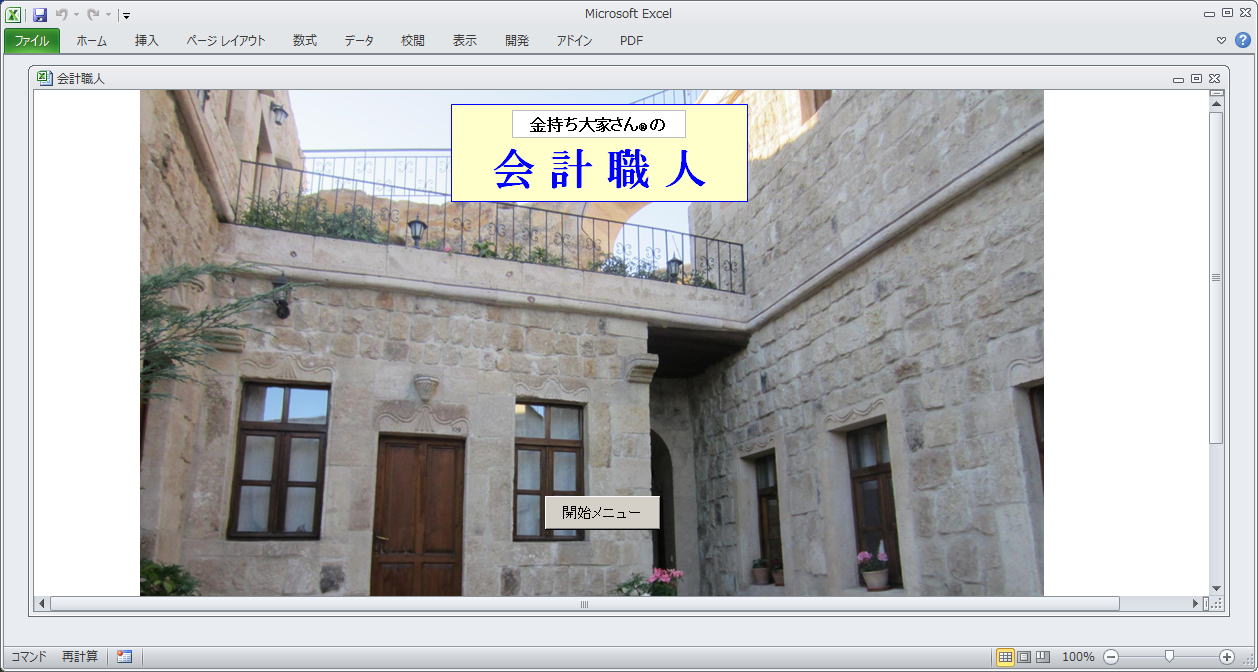This screenshot has width=1258, height=672.
Task: Click the 金持ち大家さんの label box
Action: (x=599, y=124)
